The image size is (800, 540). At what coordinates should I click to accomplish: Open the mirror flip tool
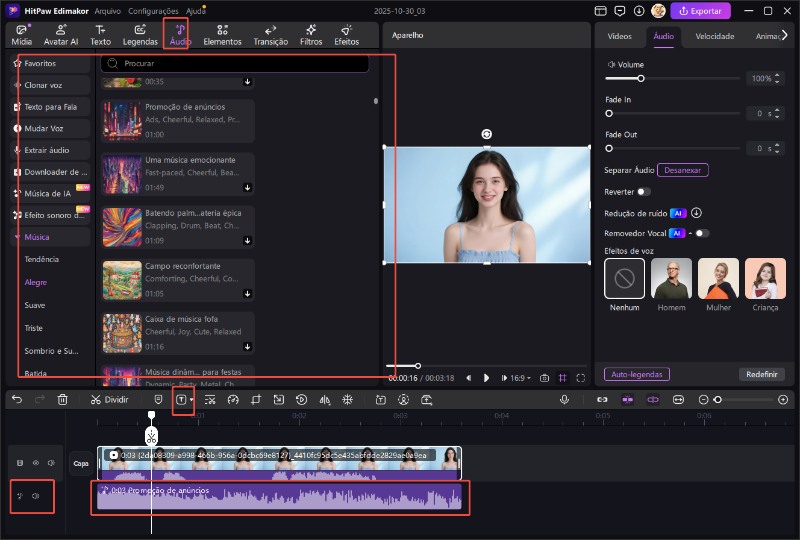click(x=324, y=400)
